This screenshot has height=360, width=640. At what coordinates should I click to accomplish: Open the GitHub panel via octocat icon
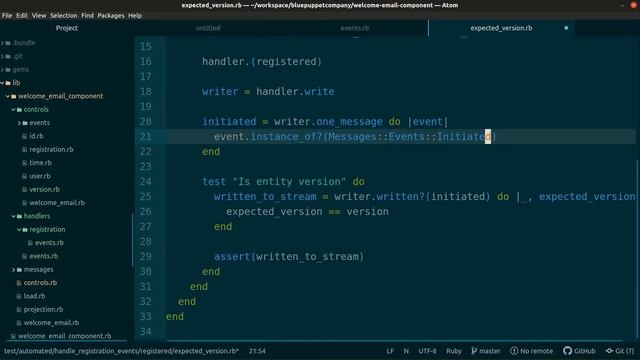[567, 351]
